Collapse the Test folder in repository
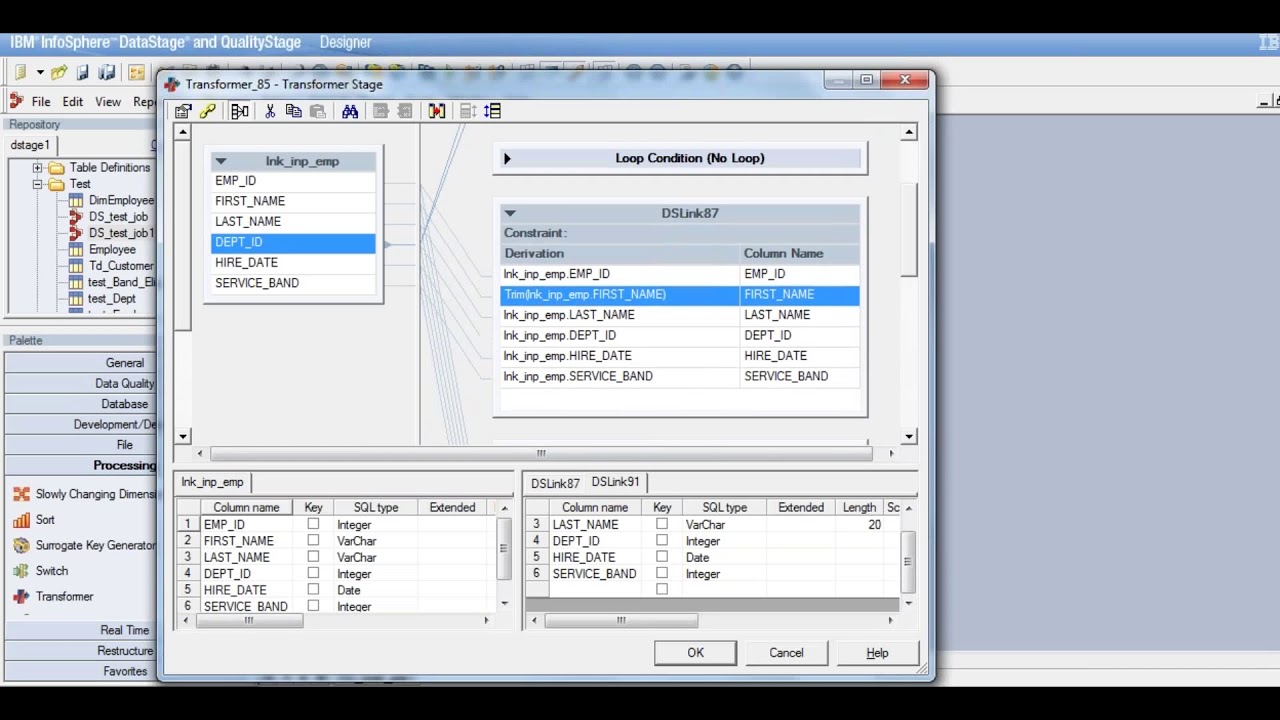This screenshot has width=1280, height=720. 37,184
